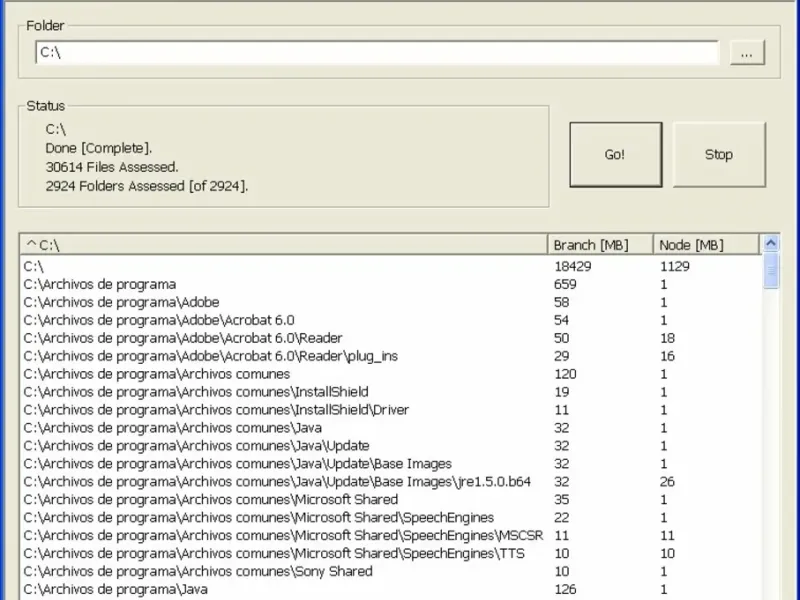Select the row ending in Archivos de programa\Adobe

pyautogui.click(x=390, y=302)
